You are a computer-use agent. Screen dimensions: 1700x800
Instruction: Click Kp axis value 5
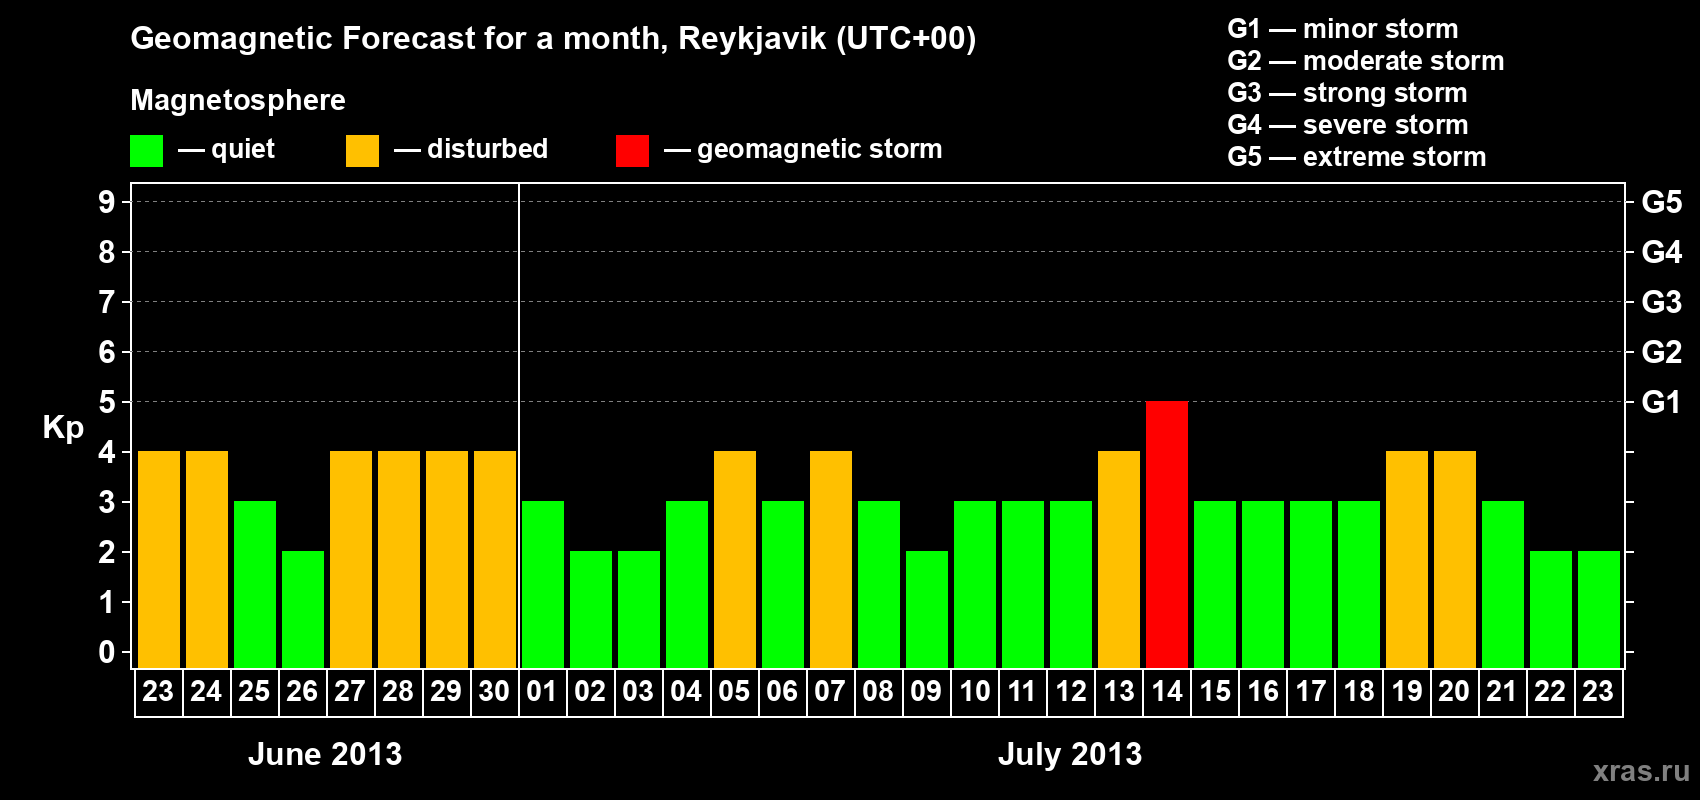[x=107, y=402]
